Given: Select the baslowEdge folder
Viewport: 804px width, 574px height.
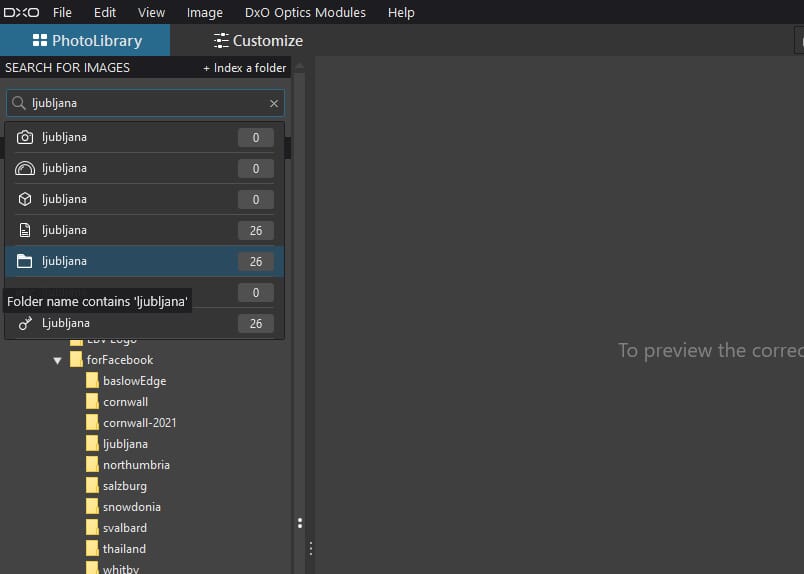Looking at the screenshot, I should [134, 381].
